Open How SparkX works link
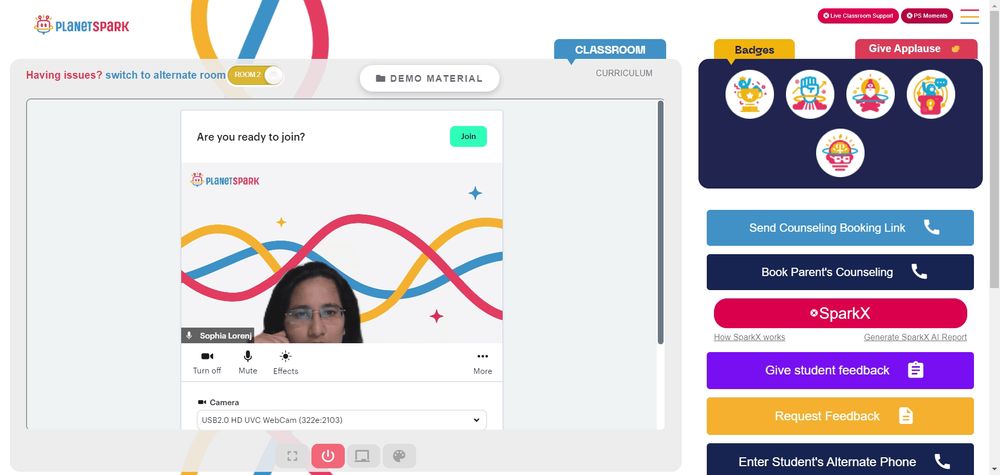The image size is (1000, 475). click(749, 337)
